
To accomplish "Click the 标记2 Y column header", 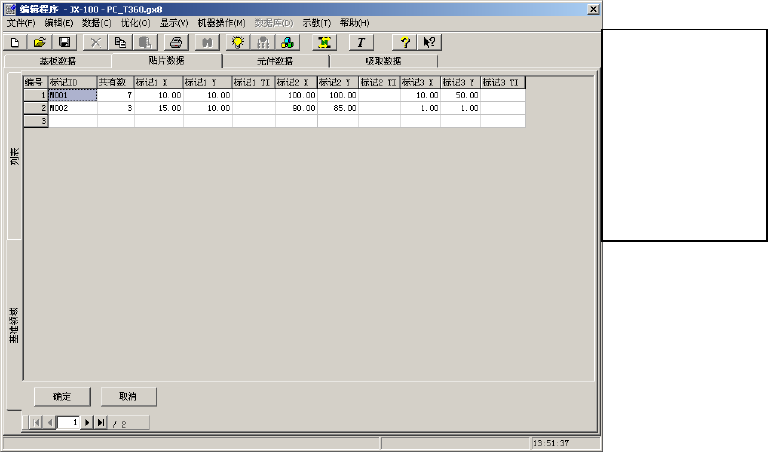I will [338, 82].
